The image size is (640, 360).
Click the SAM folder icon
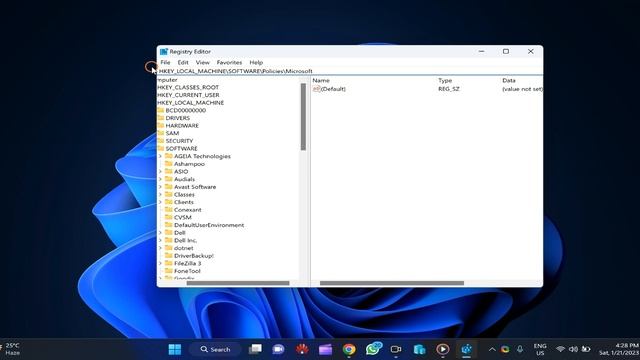160,133
